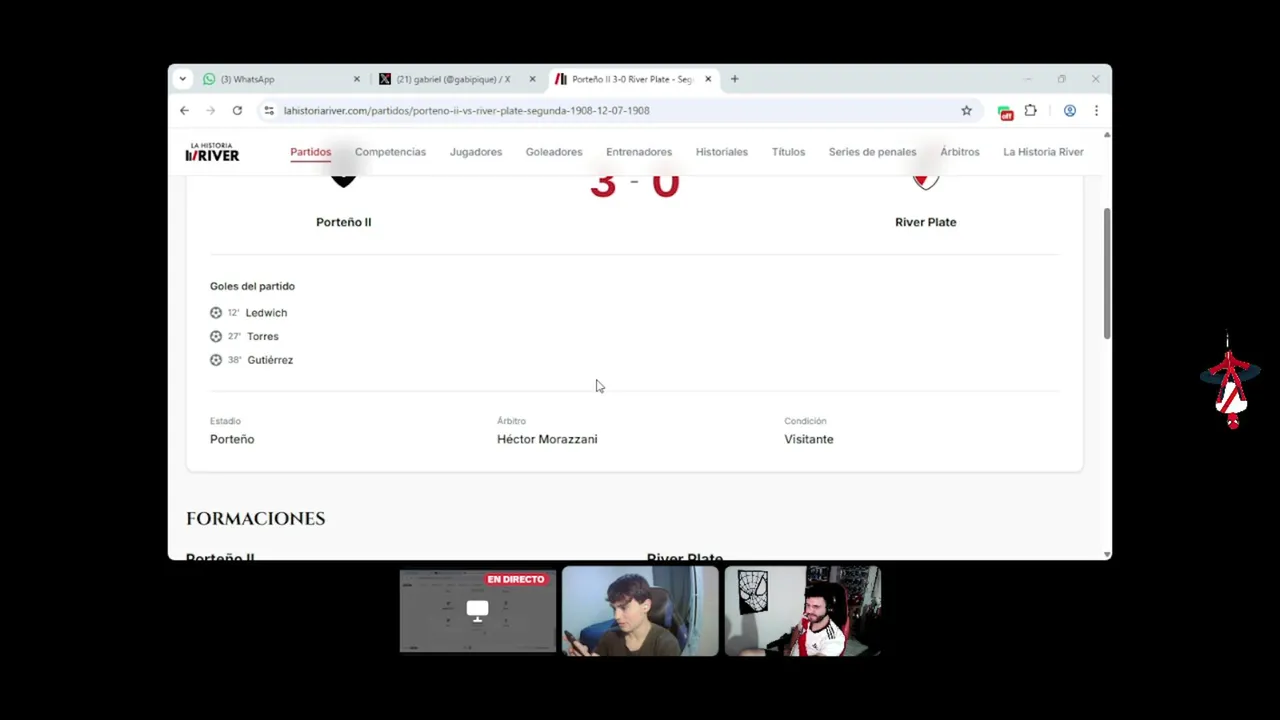Open the Historiales menu item
The image size is (1280, 720).
722,152
